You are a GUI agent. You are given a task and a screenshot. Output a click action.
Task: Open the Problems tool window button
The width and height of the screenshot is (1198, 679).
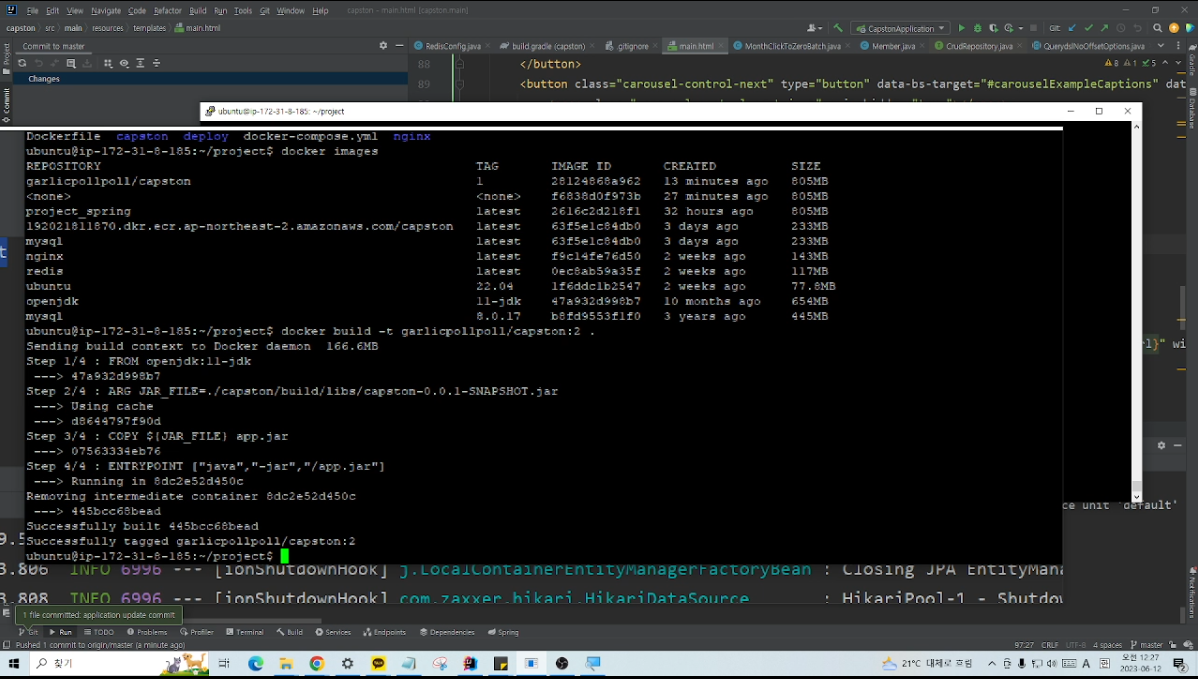click(147, 632)
